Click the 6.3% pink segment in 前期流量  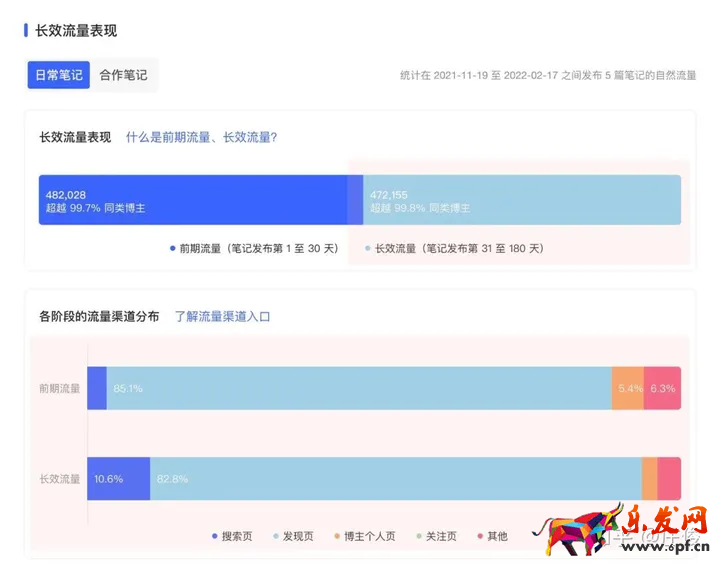662,388
